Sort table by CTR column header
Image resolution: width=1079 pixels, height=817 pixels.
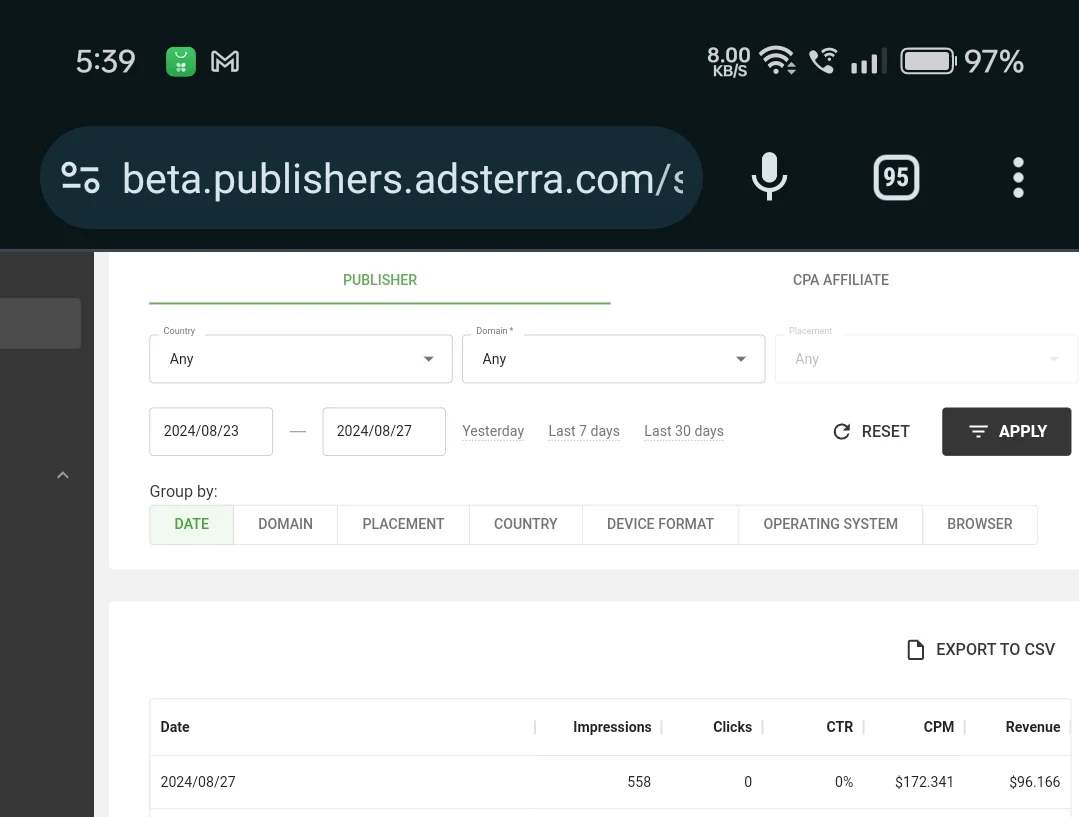point(840,727)
